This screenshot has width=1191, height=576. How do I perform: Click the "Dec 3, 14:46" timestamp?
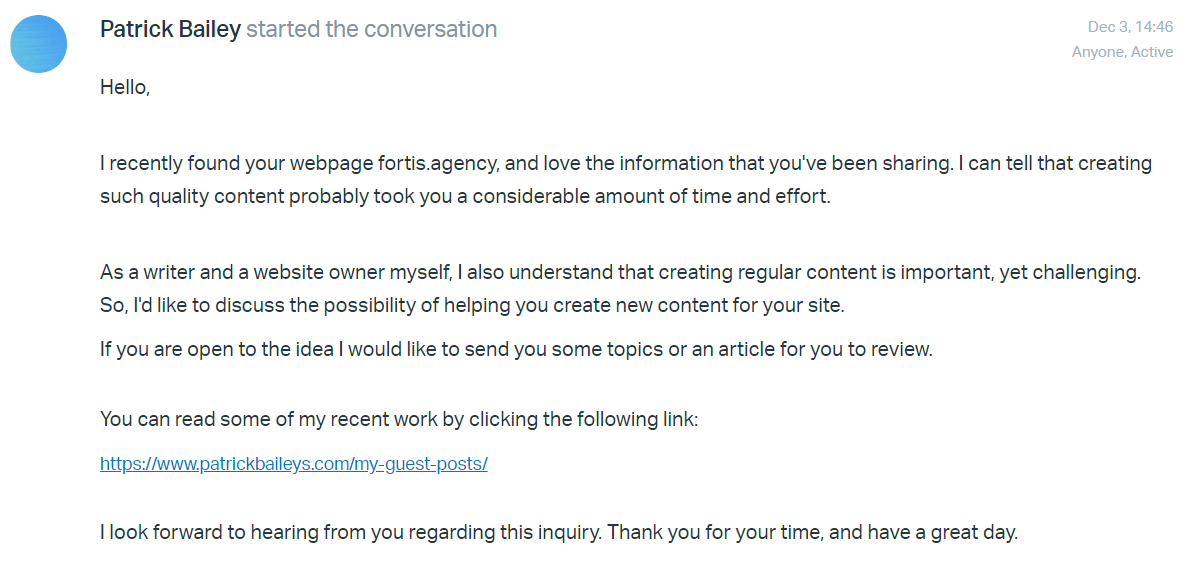(x=1130, y=28)
